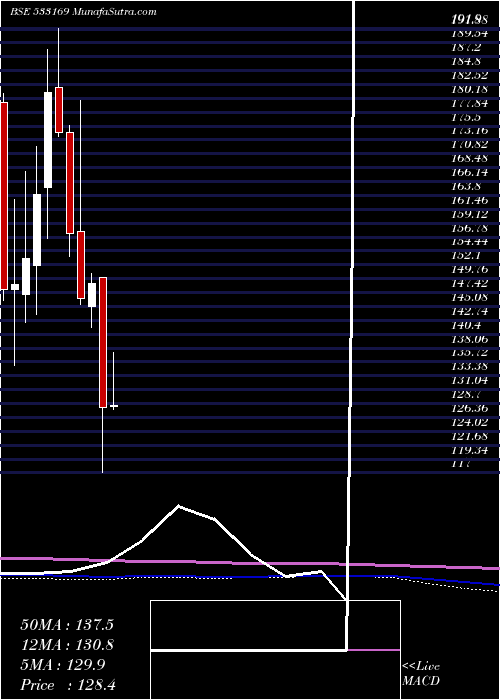Select the 187.2 price axis label
500x700 pixels.
467,47
